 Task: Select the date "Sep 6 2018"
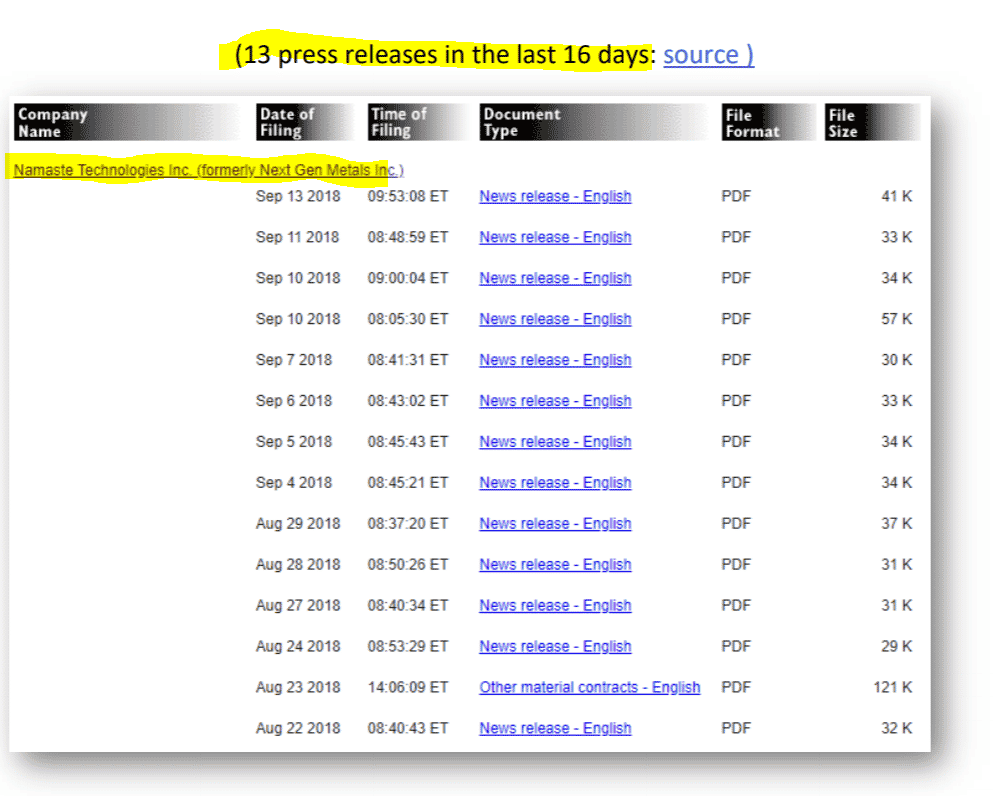pyautogui.click(x=294, y=401)
